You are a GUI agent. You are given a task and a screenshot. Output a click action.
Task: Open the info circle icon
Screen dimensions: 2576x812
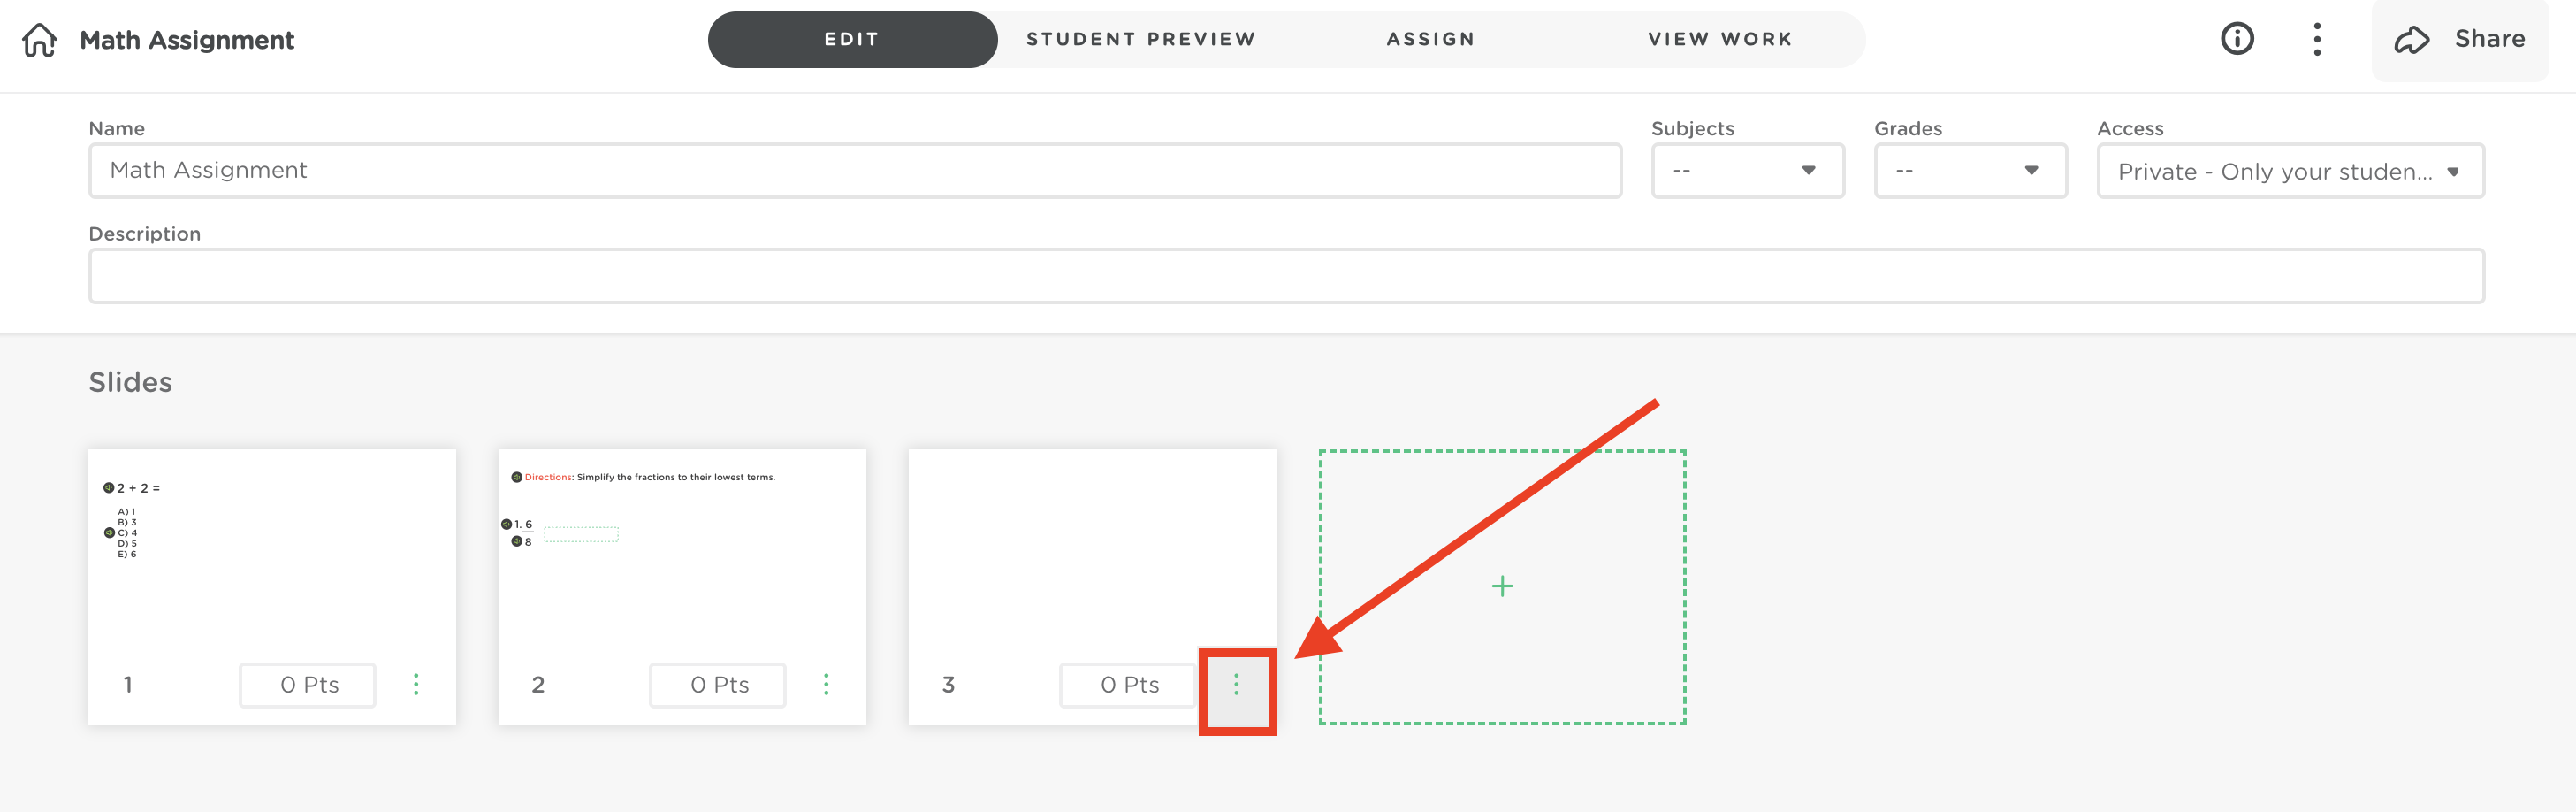click(2237, 39)
